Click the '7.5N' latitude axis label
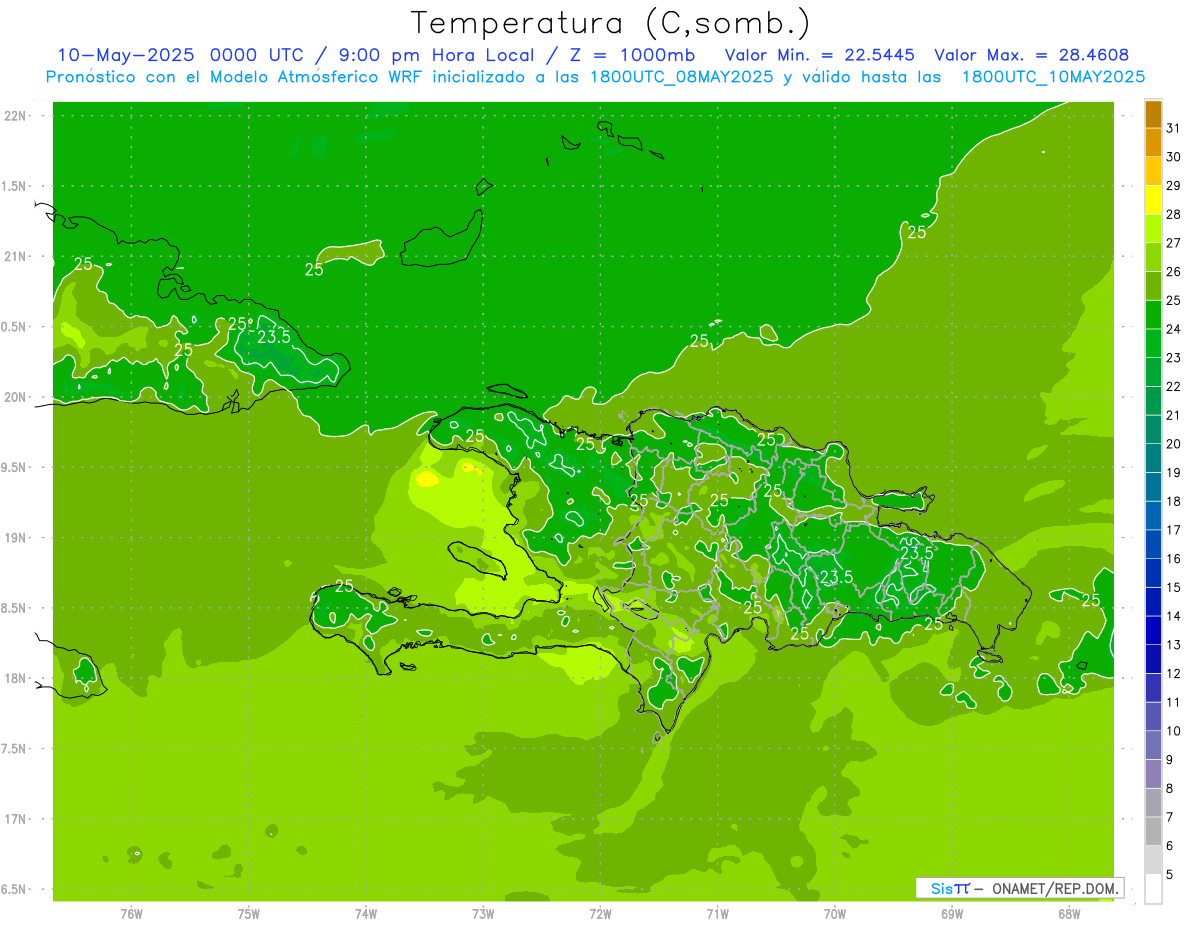This screenshot has width=1200, height=927. (x=14, y=748)
